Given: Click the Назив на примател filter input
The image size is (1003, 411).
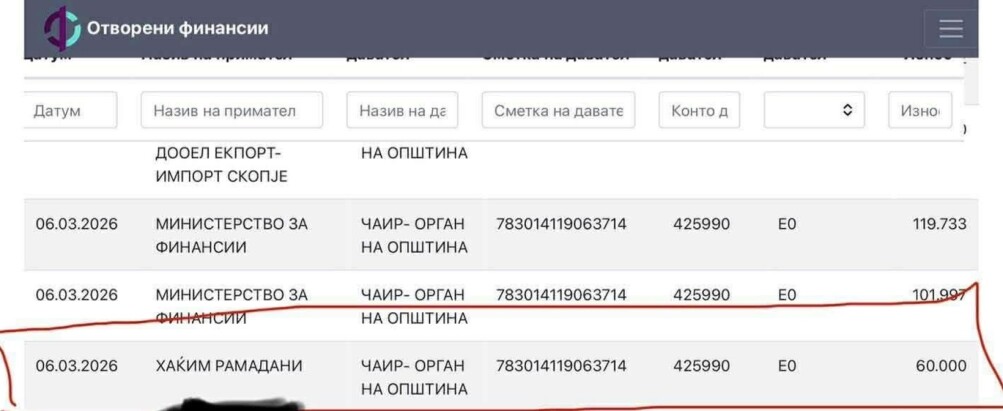Looking at the screenshot, I should click(x=232, y=111).
